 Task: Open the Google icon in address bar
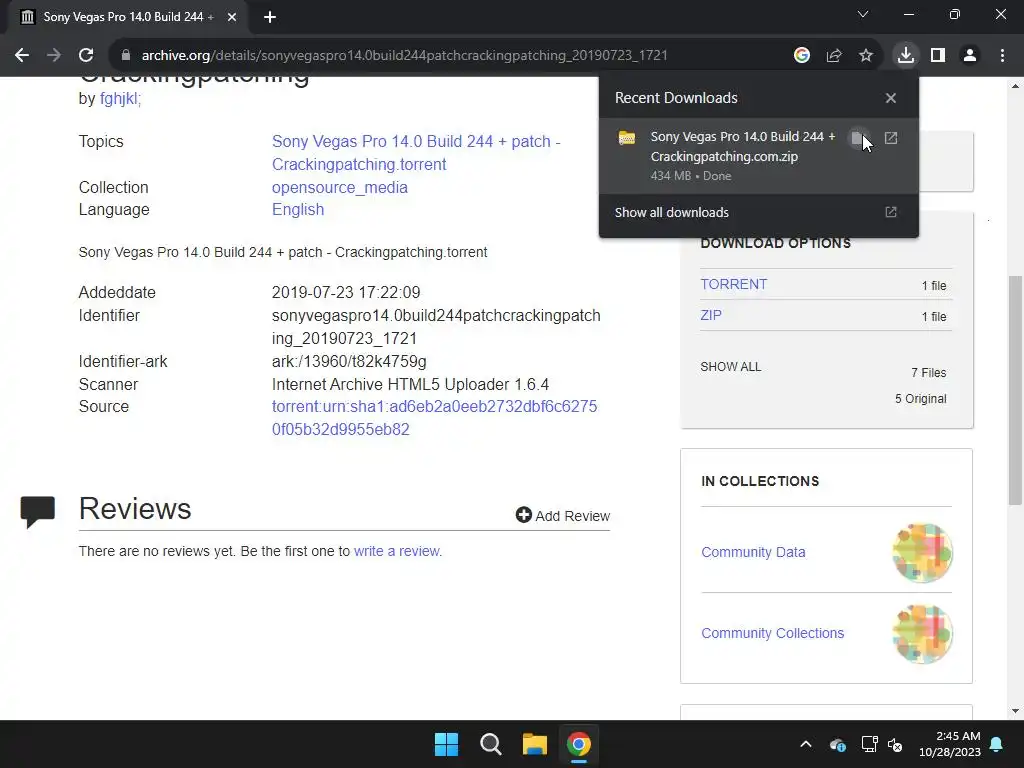802,56
